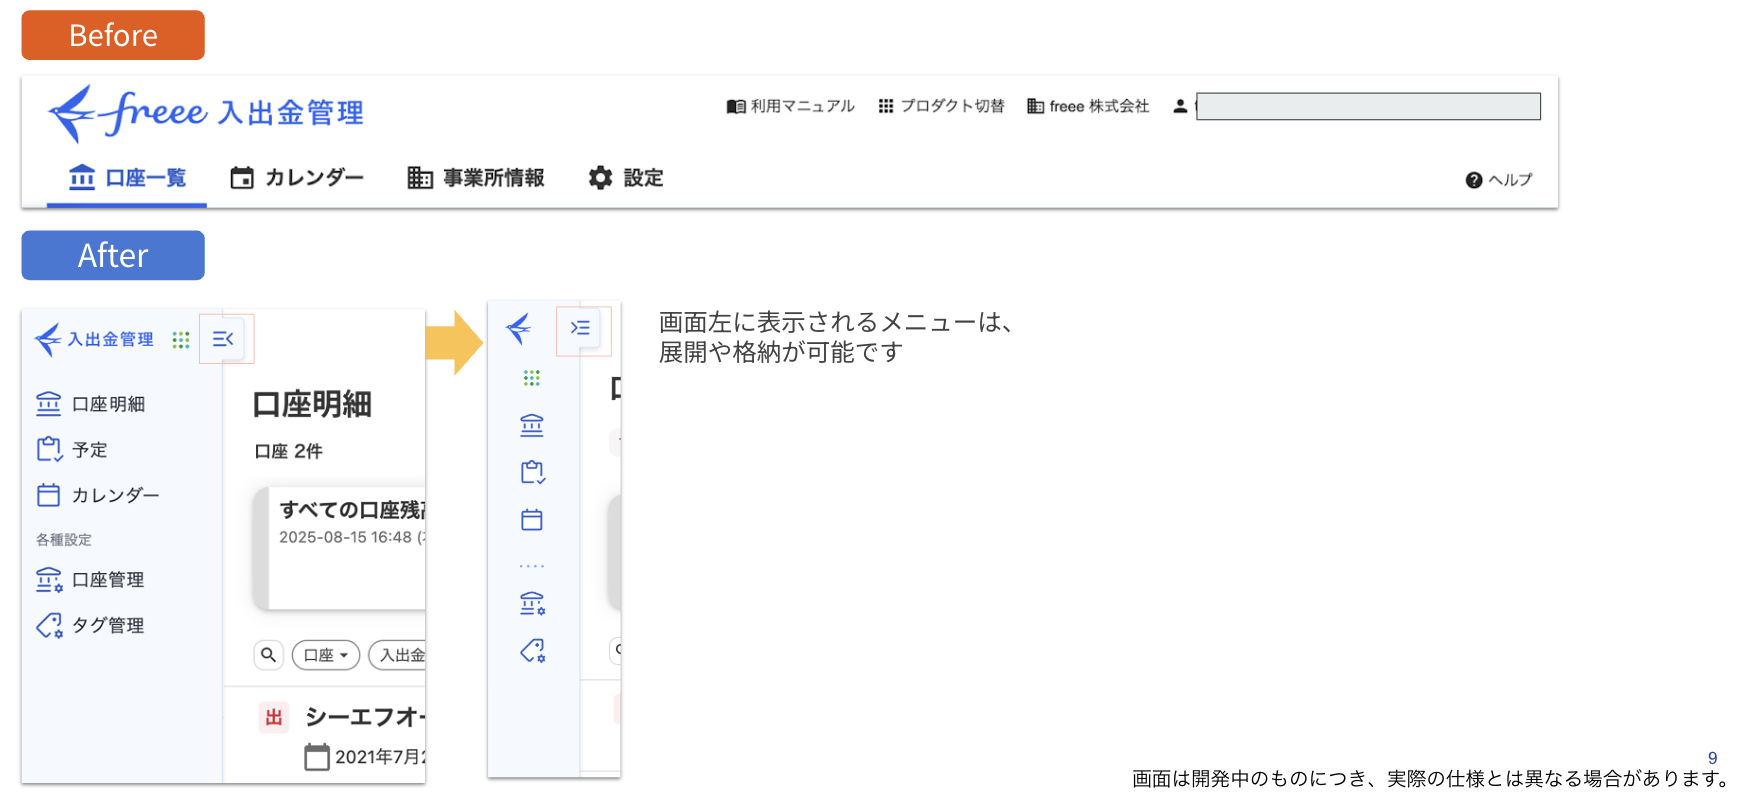Click bank icon in collapsed sidebar
1751x793 pixels.
(532, 426)
